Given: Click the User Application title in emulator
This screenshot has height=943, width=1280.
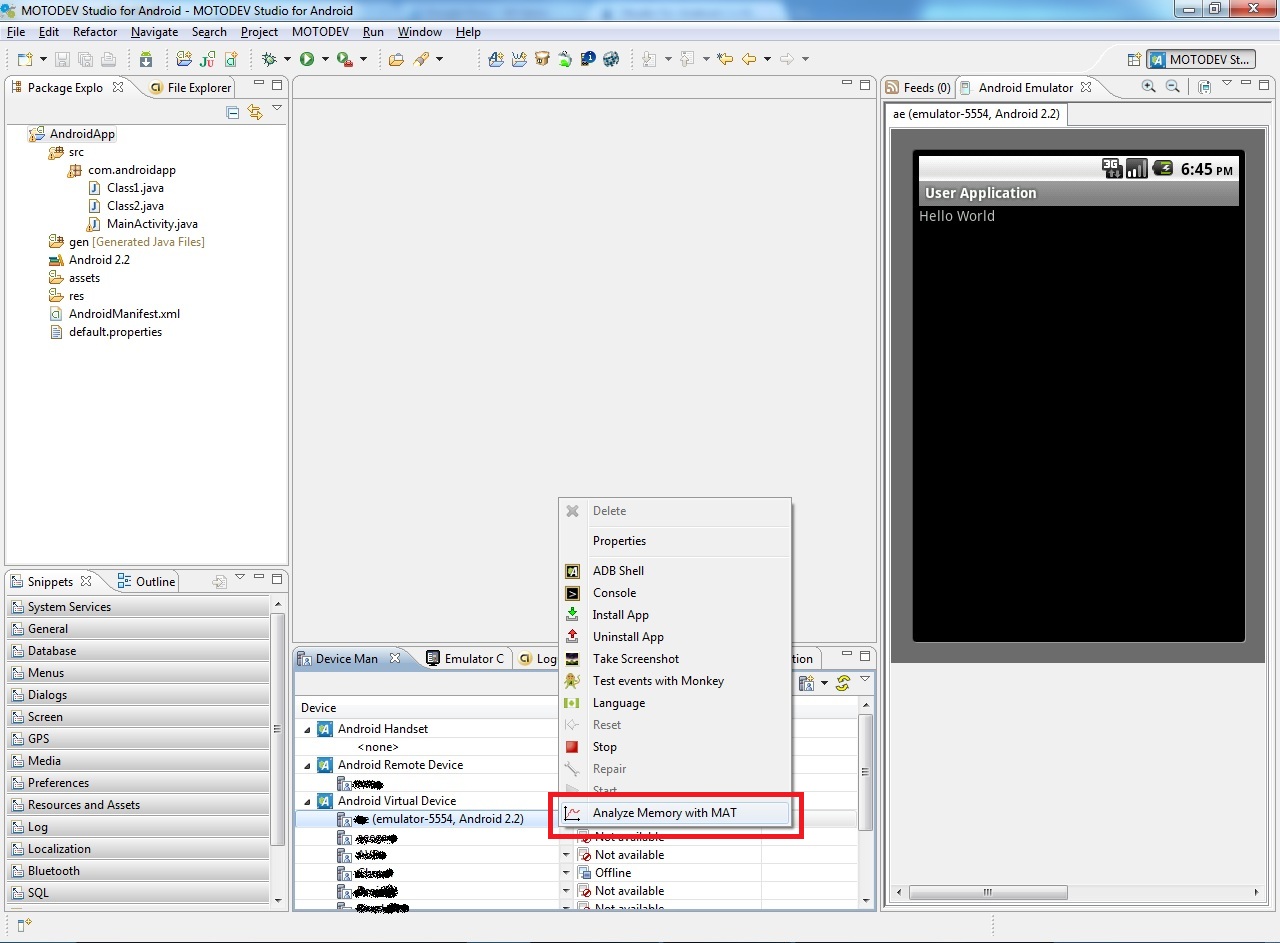Looking at the screenshot, I should click(x=981, y=193).
